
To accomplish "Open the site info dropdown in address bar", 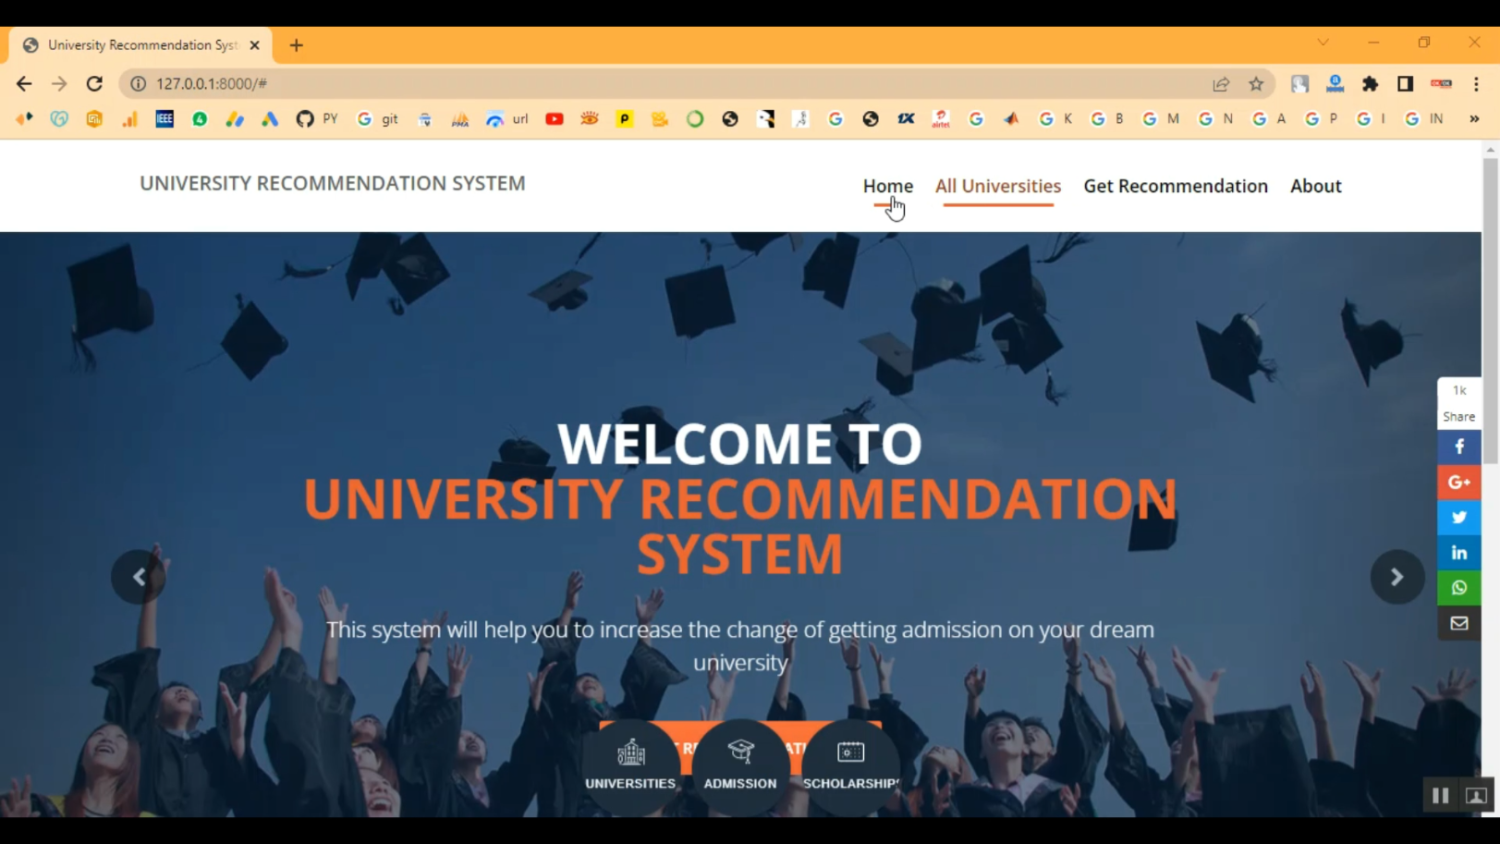I will tap(137, 84).
